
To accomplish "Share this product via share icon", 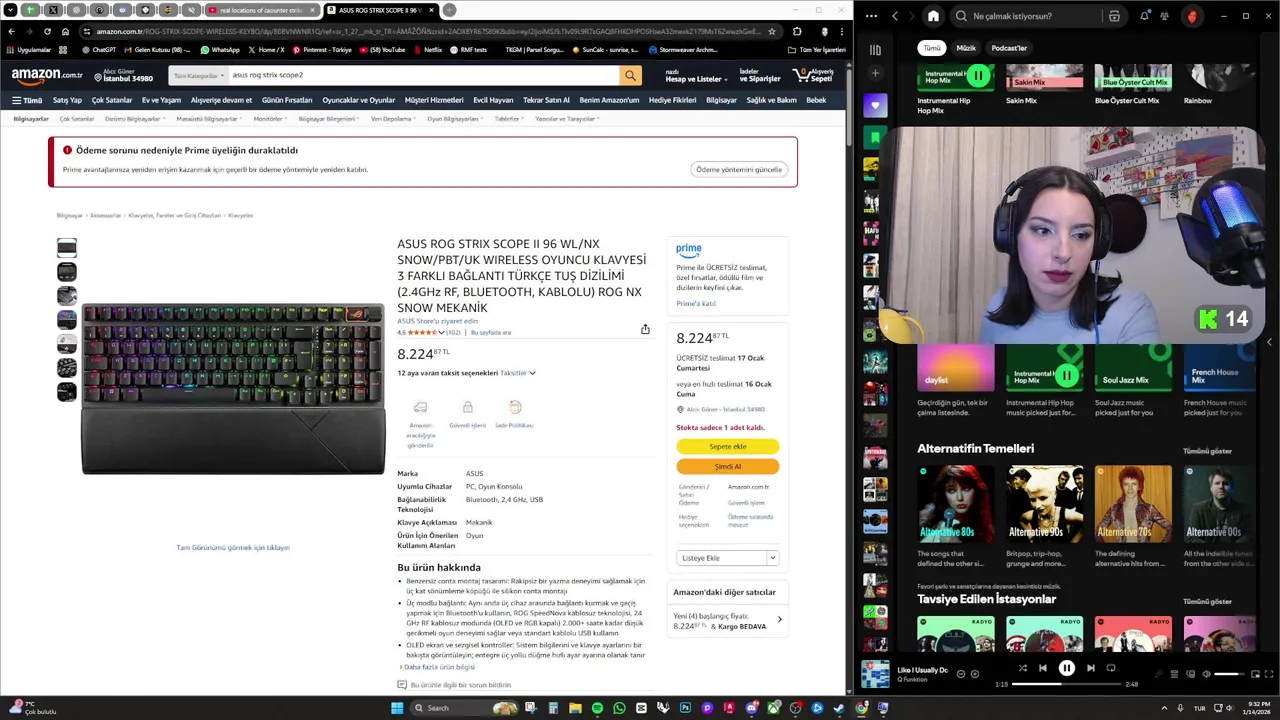I will (645, 329).
